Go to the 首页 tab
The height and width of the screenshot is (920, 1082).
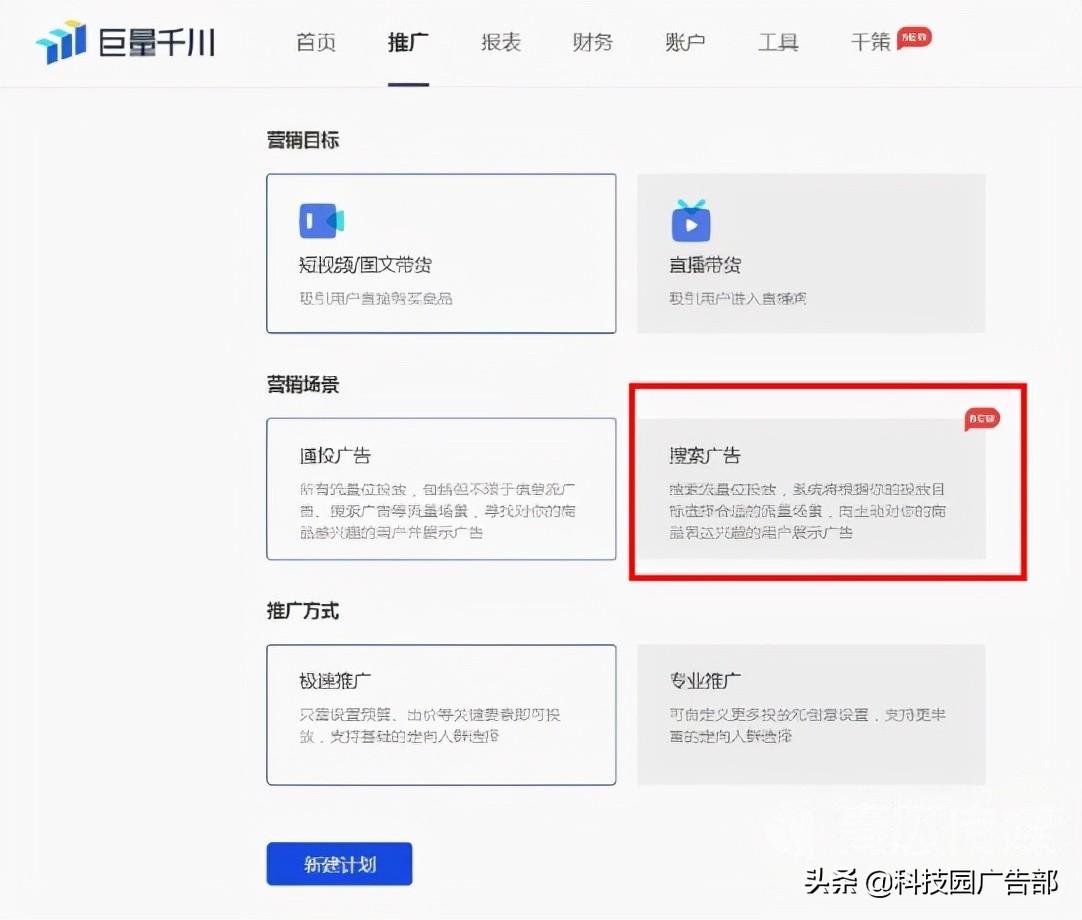(x=316, y=43)
